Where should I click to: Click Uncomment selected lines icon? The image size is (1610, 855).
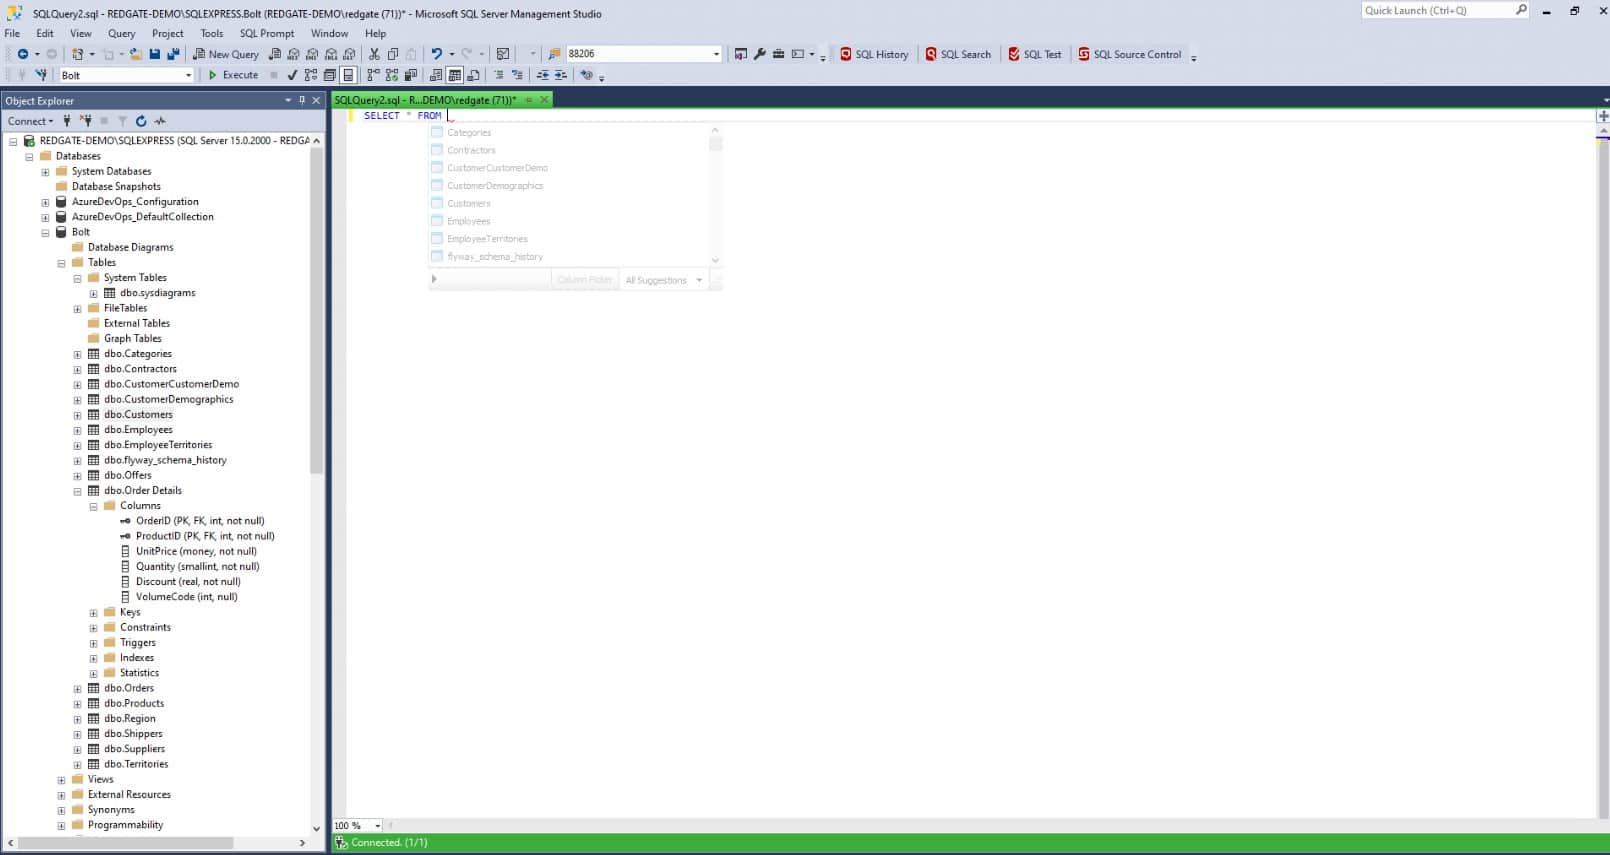[517, 75]
